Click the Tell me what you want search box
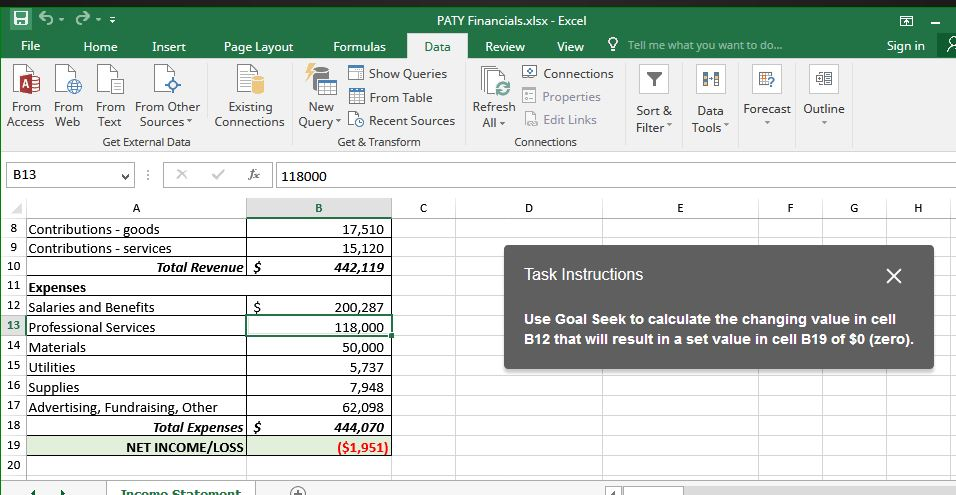The height and width of the screenshot is (495, 956). (x=704, y=45)
